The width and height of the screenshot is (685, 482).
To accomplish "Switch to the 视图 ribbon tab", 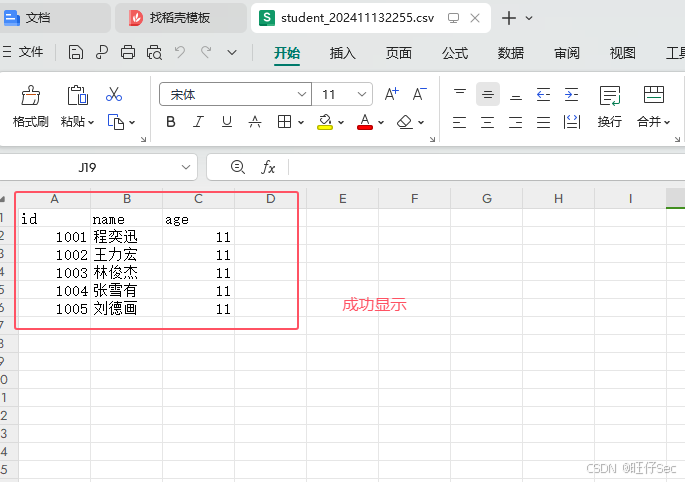I will click(623, 53).
